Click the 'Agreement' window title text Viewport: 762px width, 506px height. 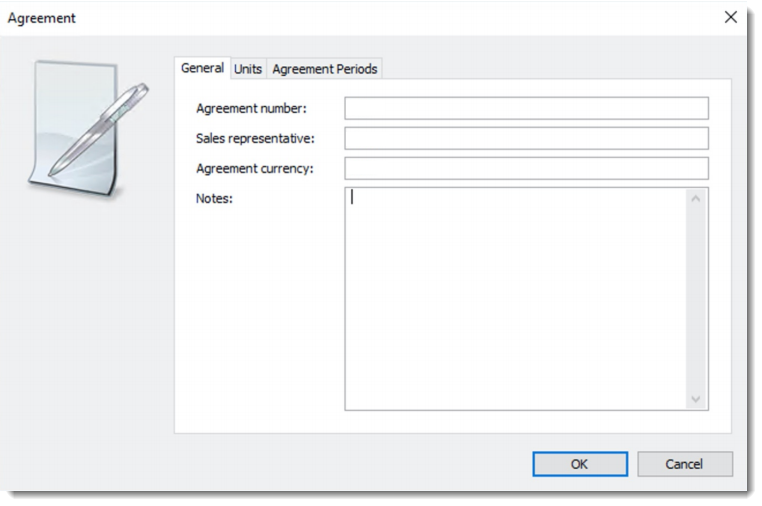(41, 18)
